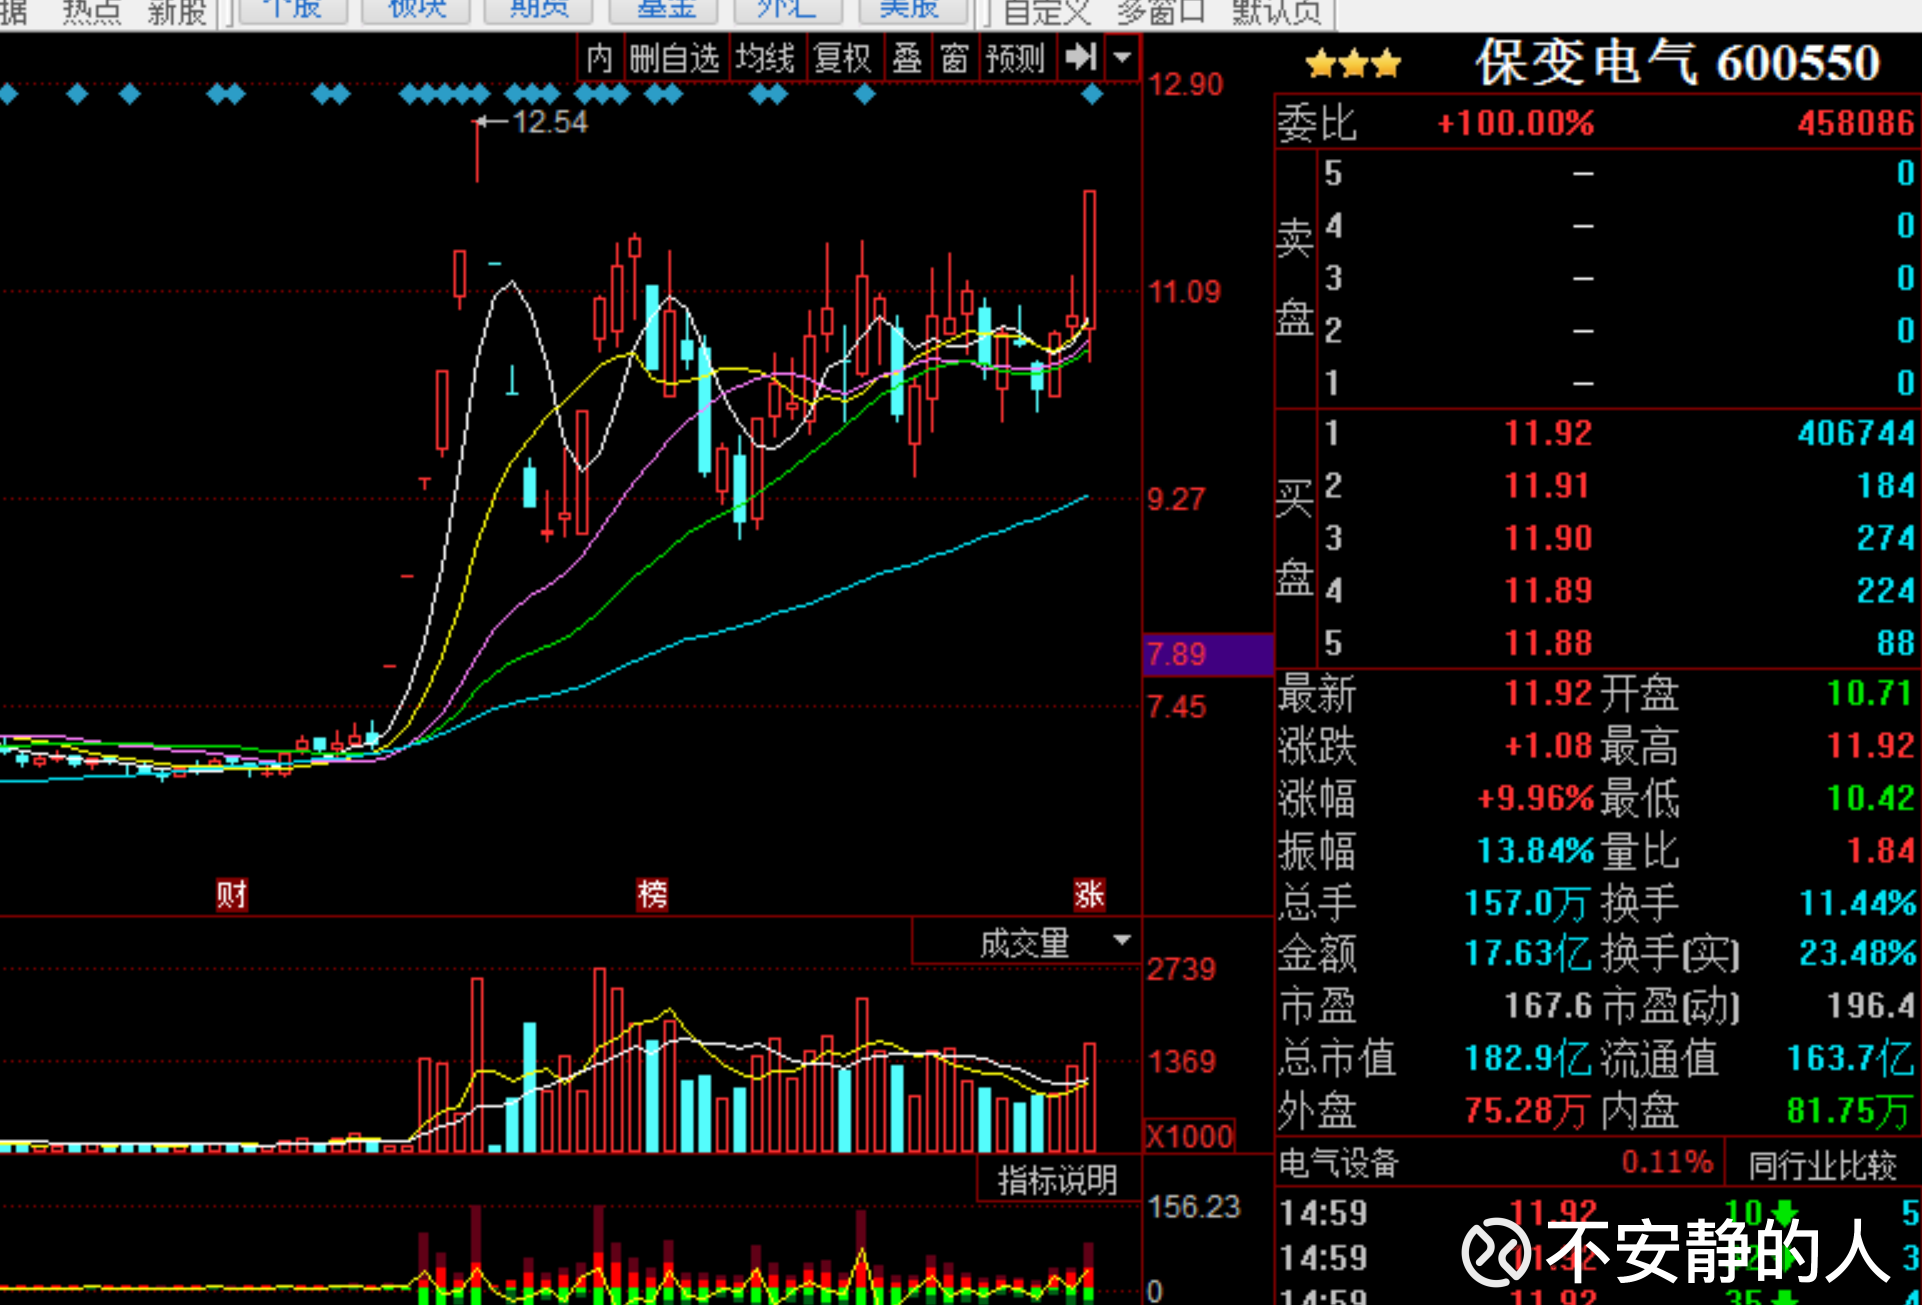Toggle 均线 moving average lines
The image size is (1922, 1305).
tap(765, 58)
